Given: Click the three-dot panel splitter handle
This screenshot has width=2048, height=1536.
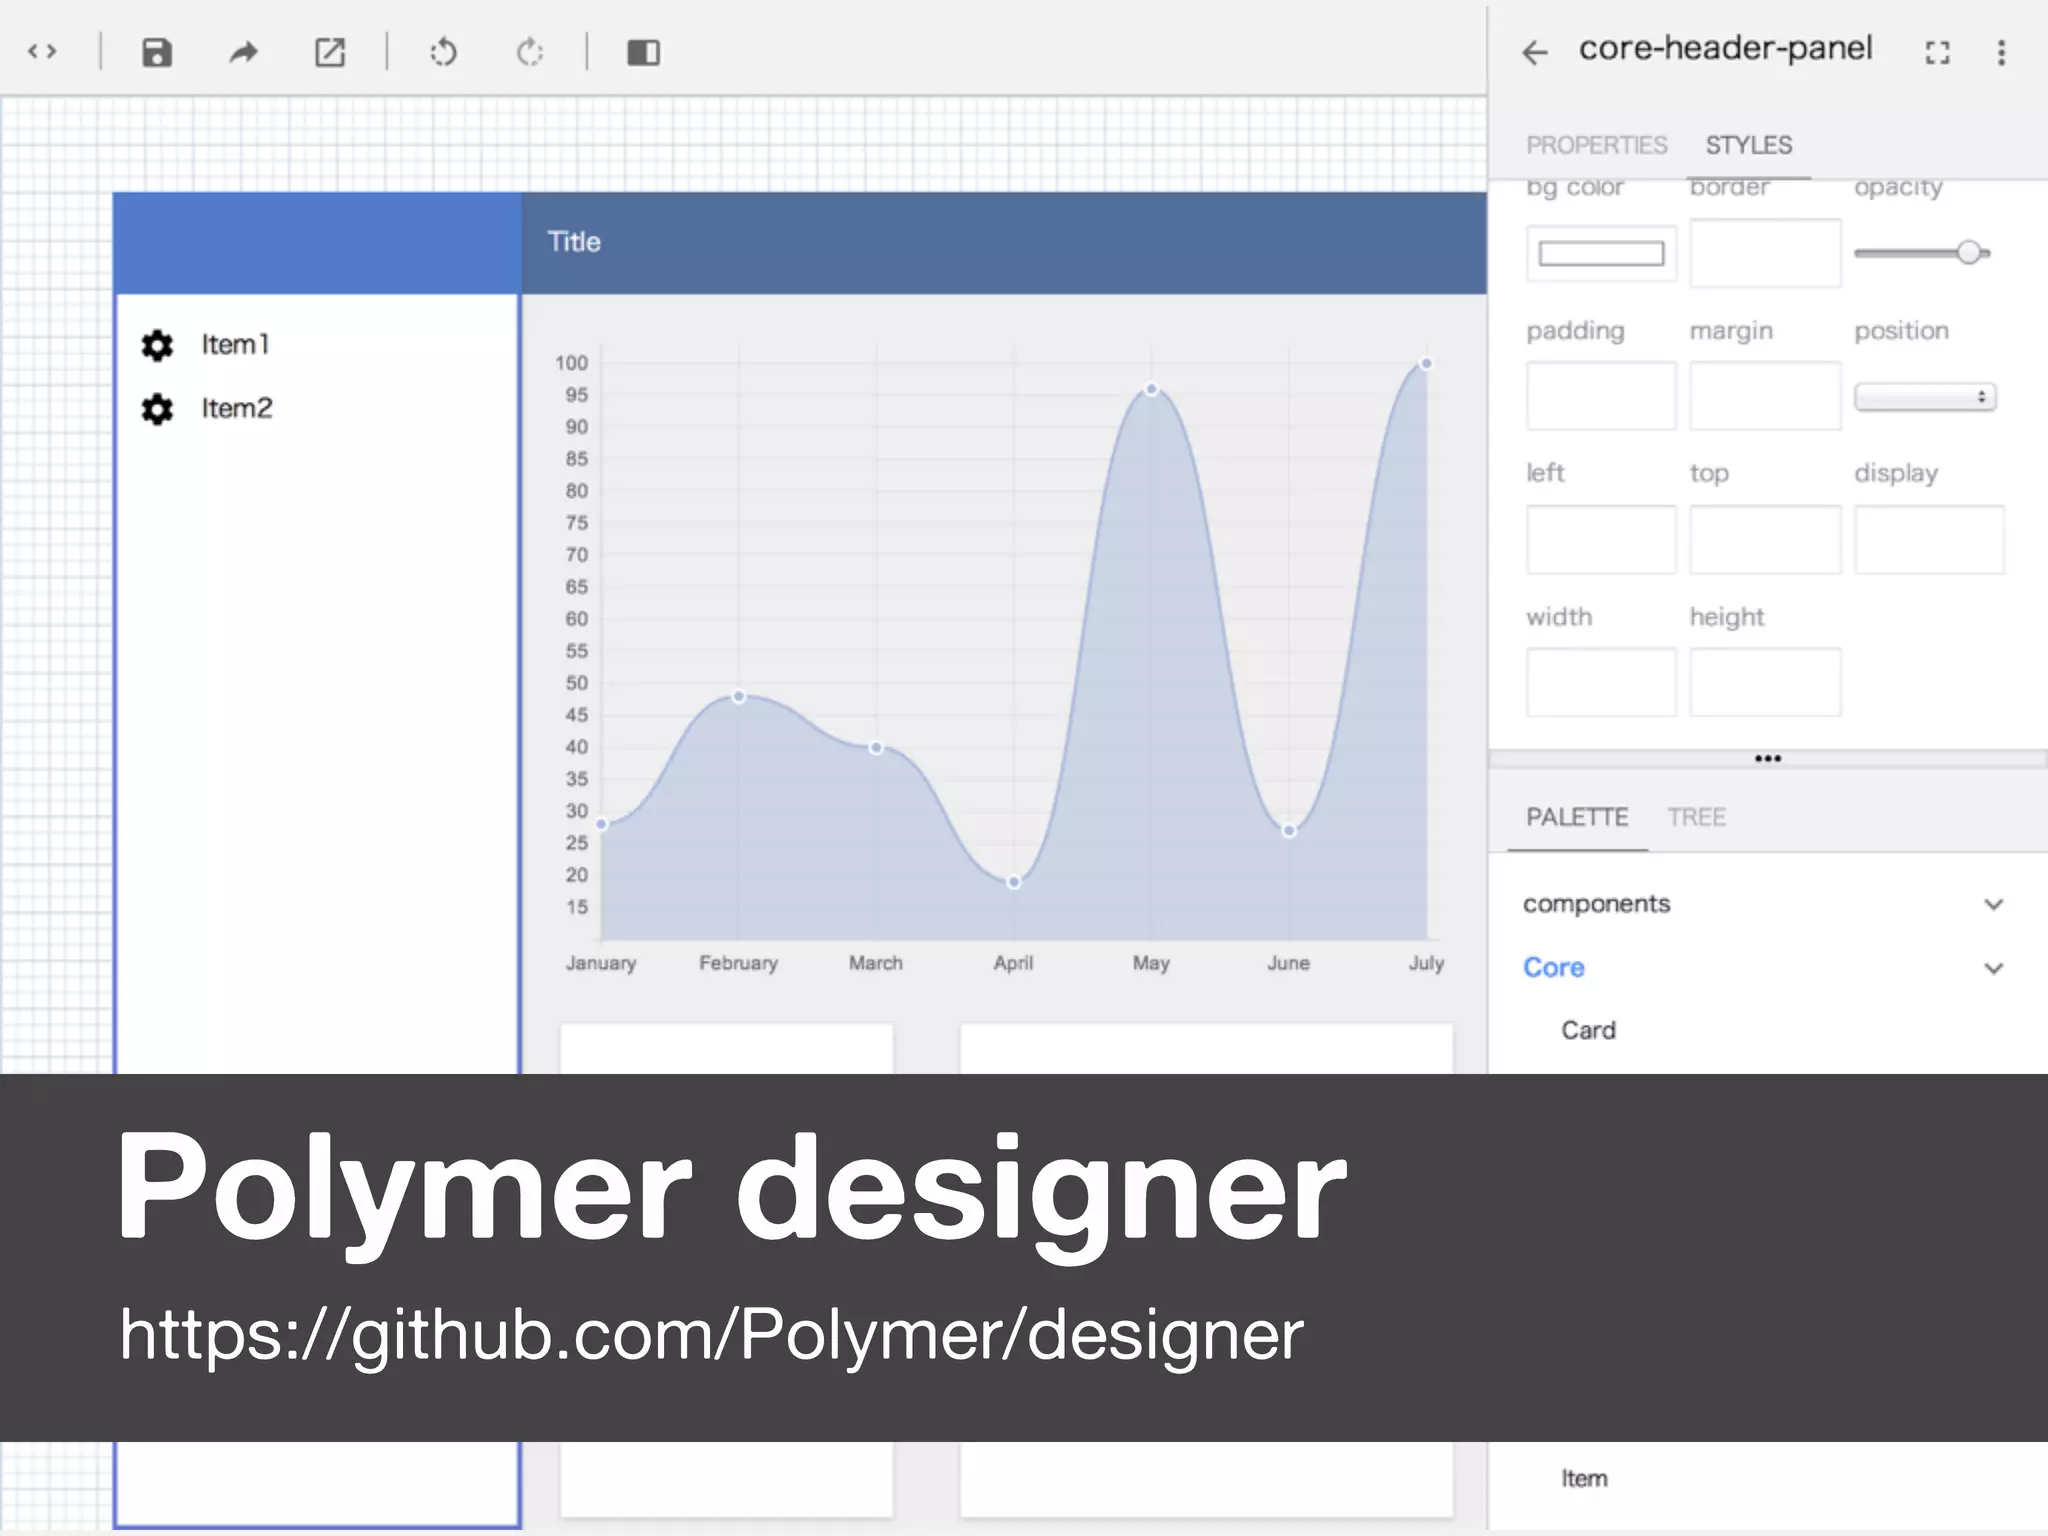Looking at the screenshot, I should (x=1767, y=758).
